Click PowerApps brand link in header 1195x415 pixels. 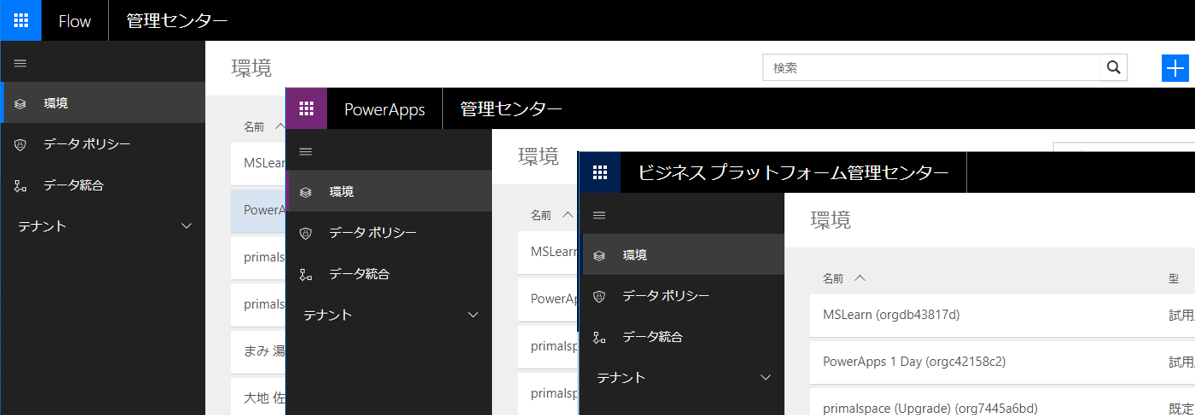click(x=384, y=109)
